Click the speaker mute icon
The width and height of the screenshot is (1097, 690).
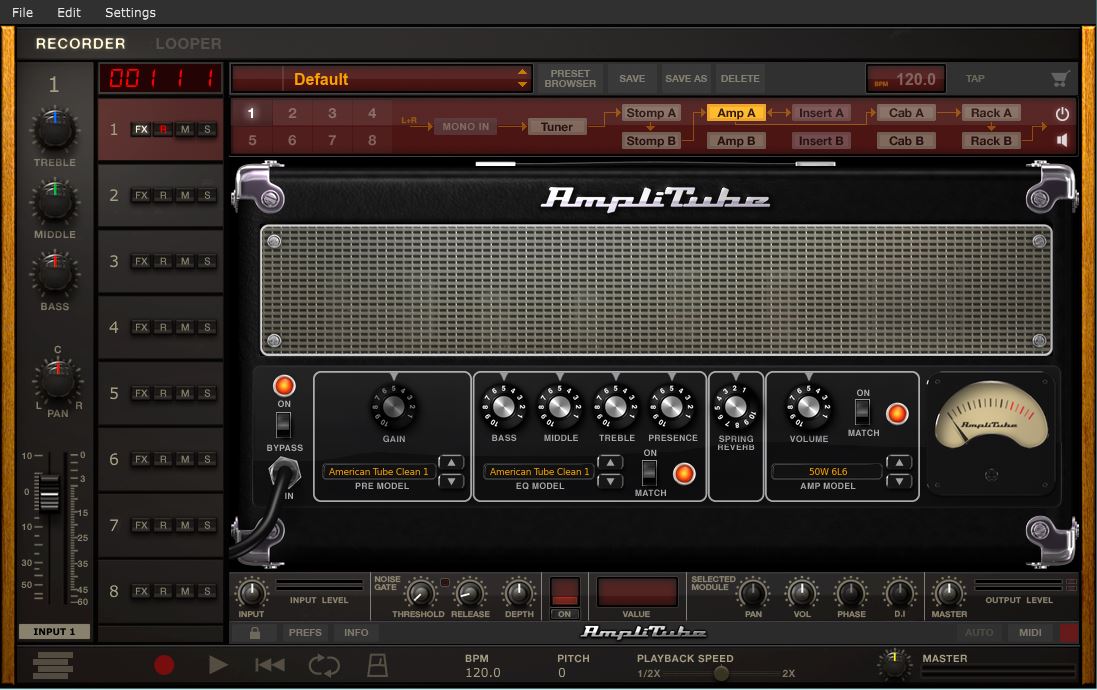(x=1062, y=141)
